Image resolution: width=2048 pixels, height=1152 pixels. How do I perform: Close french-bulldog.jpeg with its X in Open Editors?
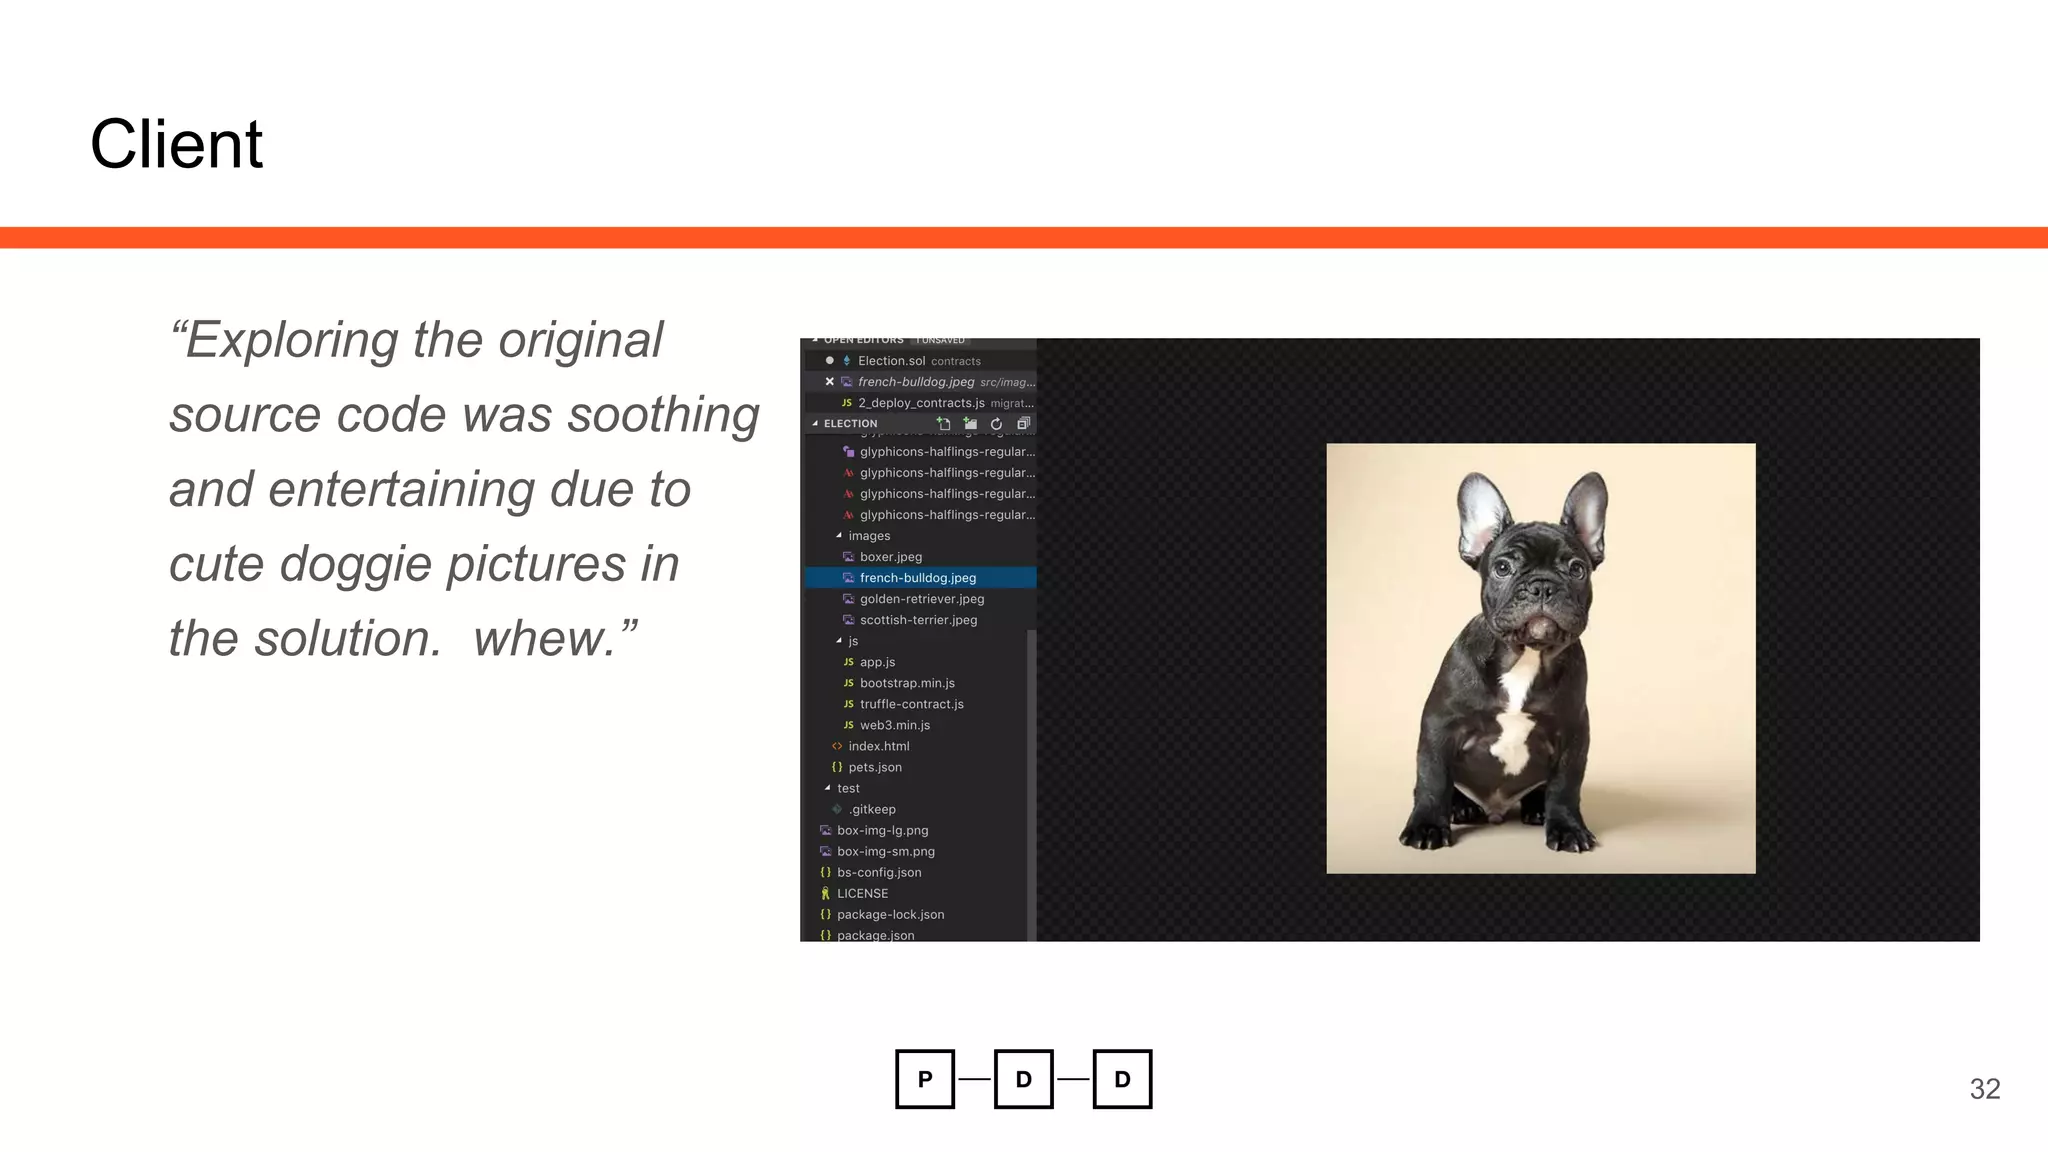[829, 382]
